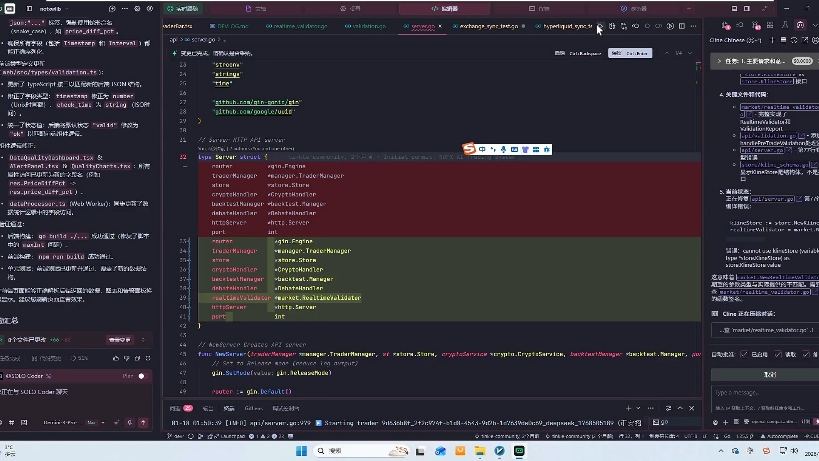Open the Sogou input method toolbar logo
Viewport: 819px width, 461px height.
[x=469, y=149]
